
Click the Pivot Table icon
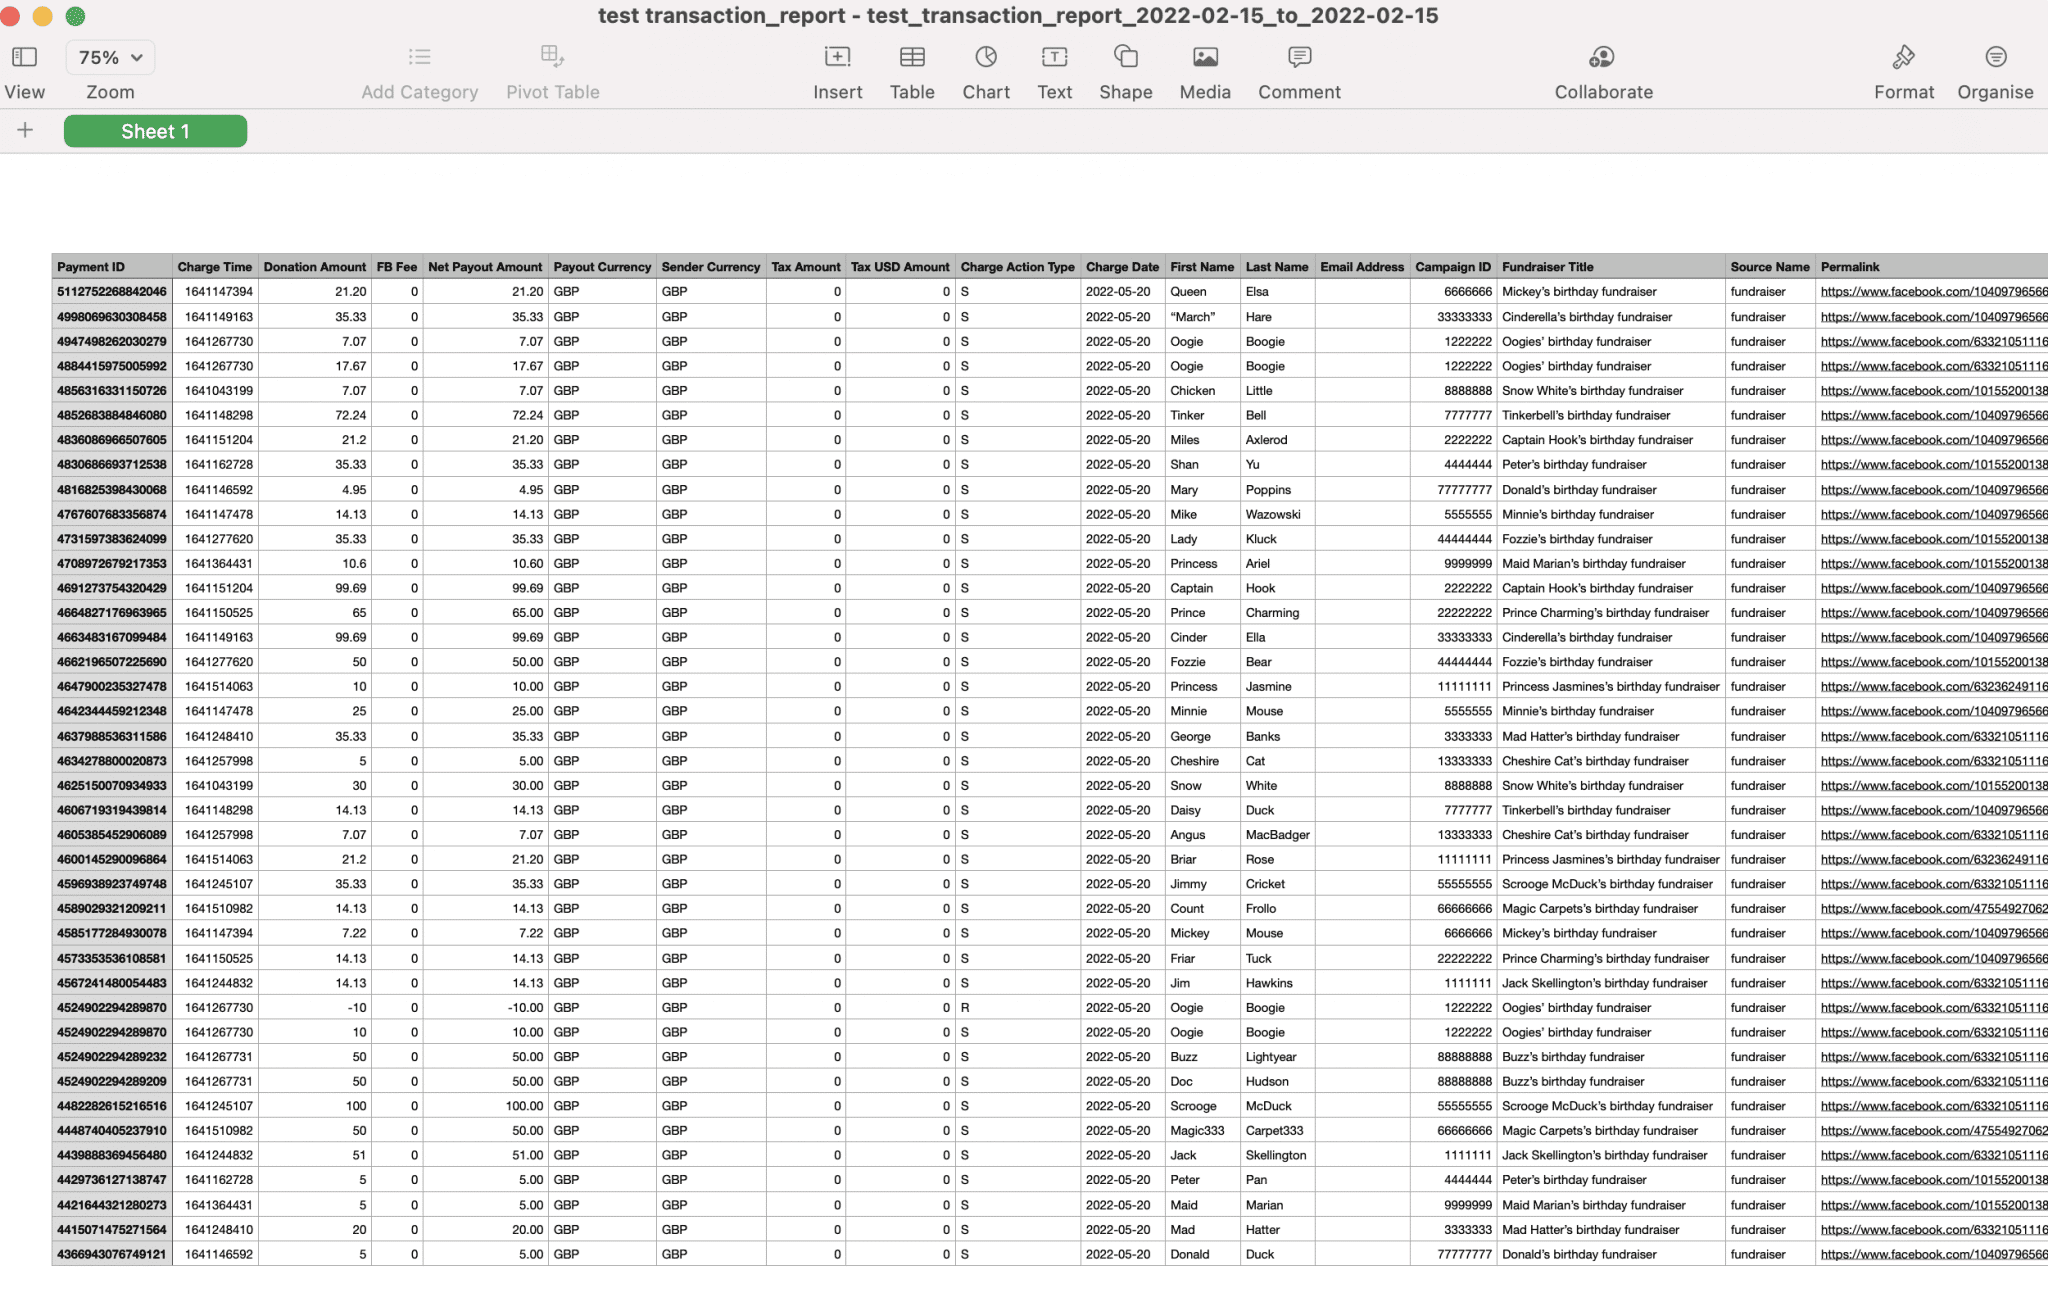[552, 68]
